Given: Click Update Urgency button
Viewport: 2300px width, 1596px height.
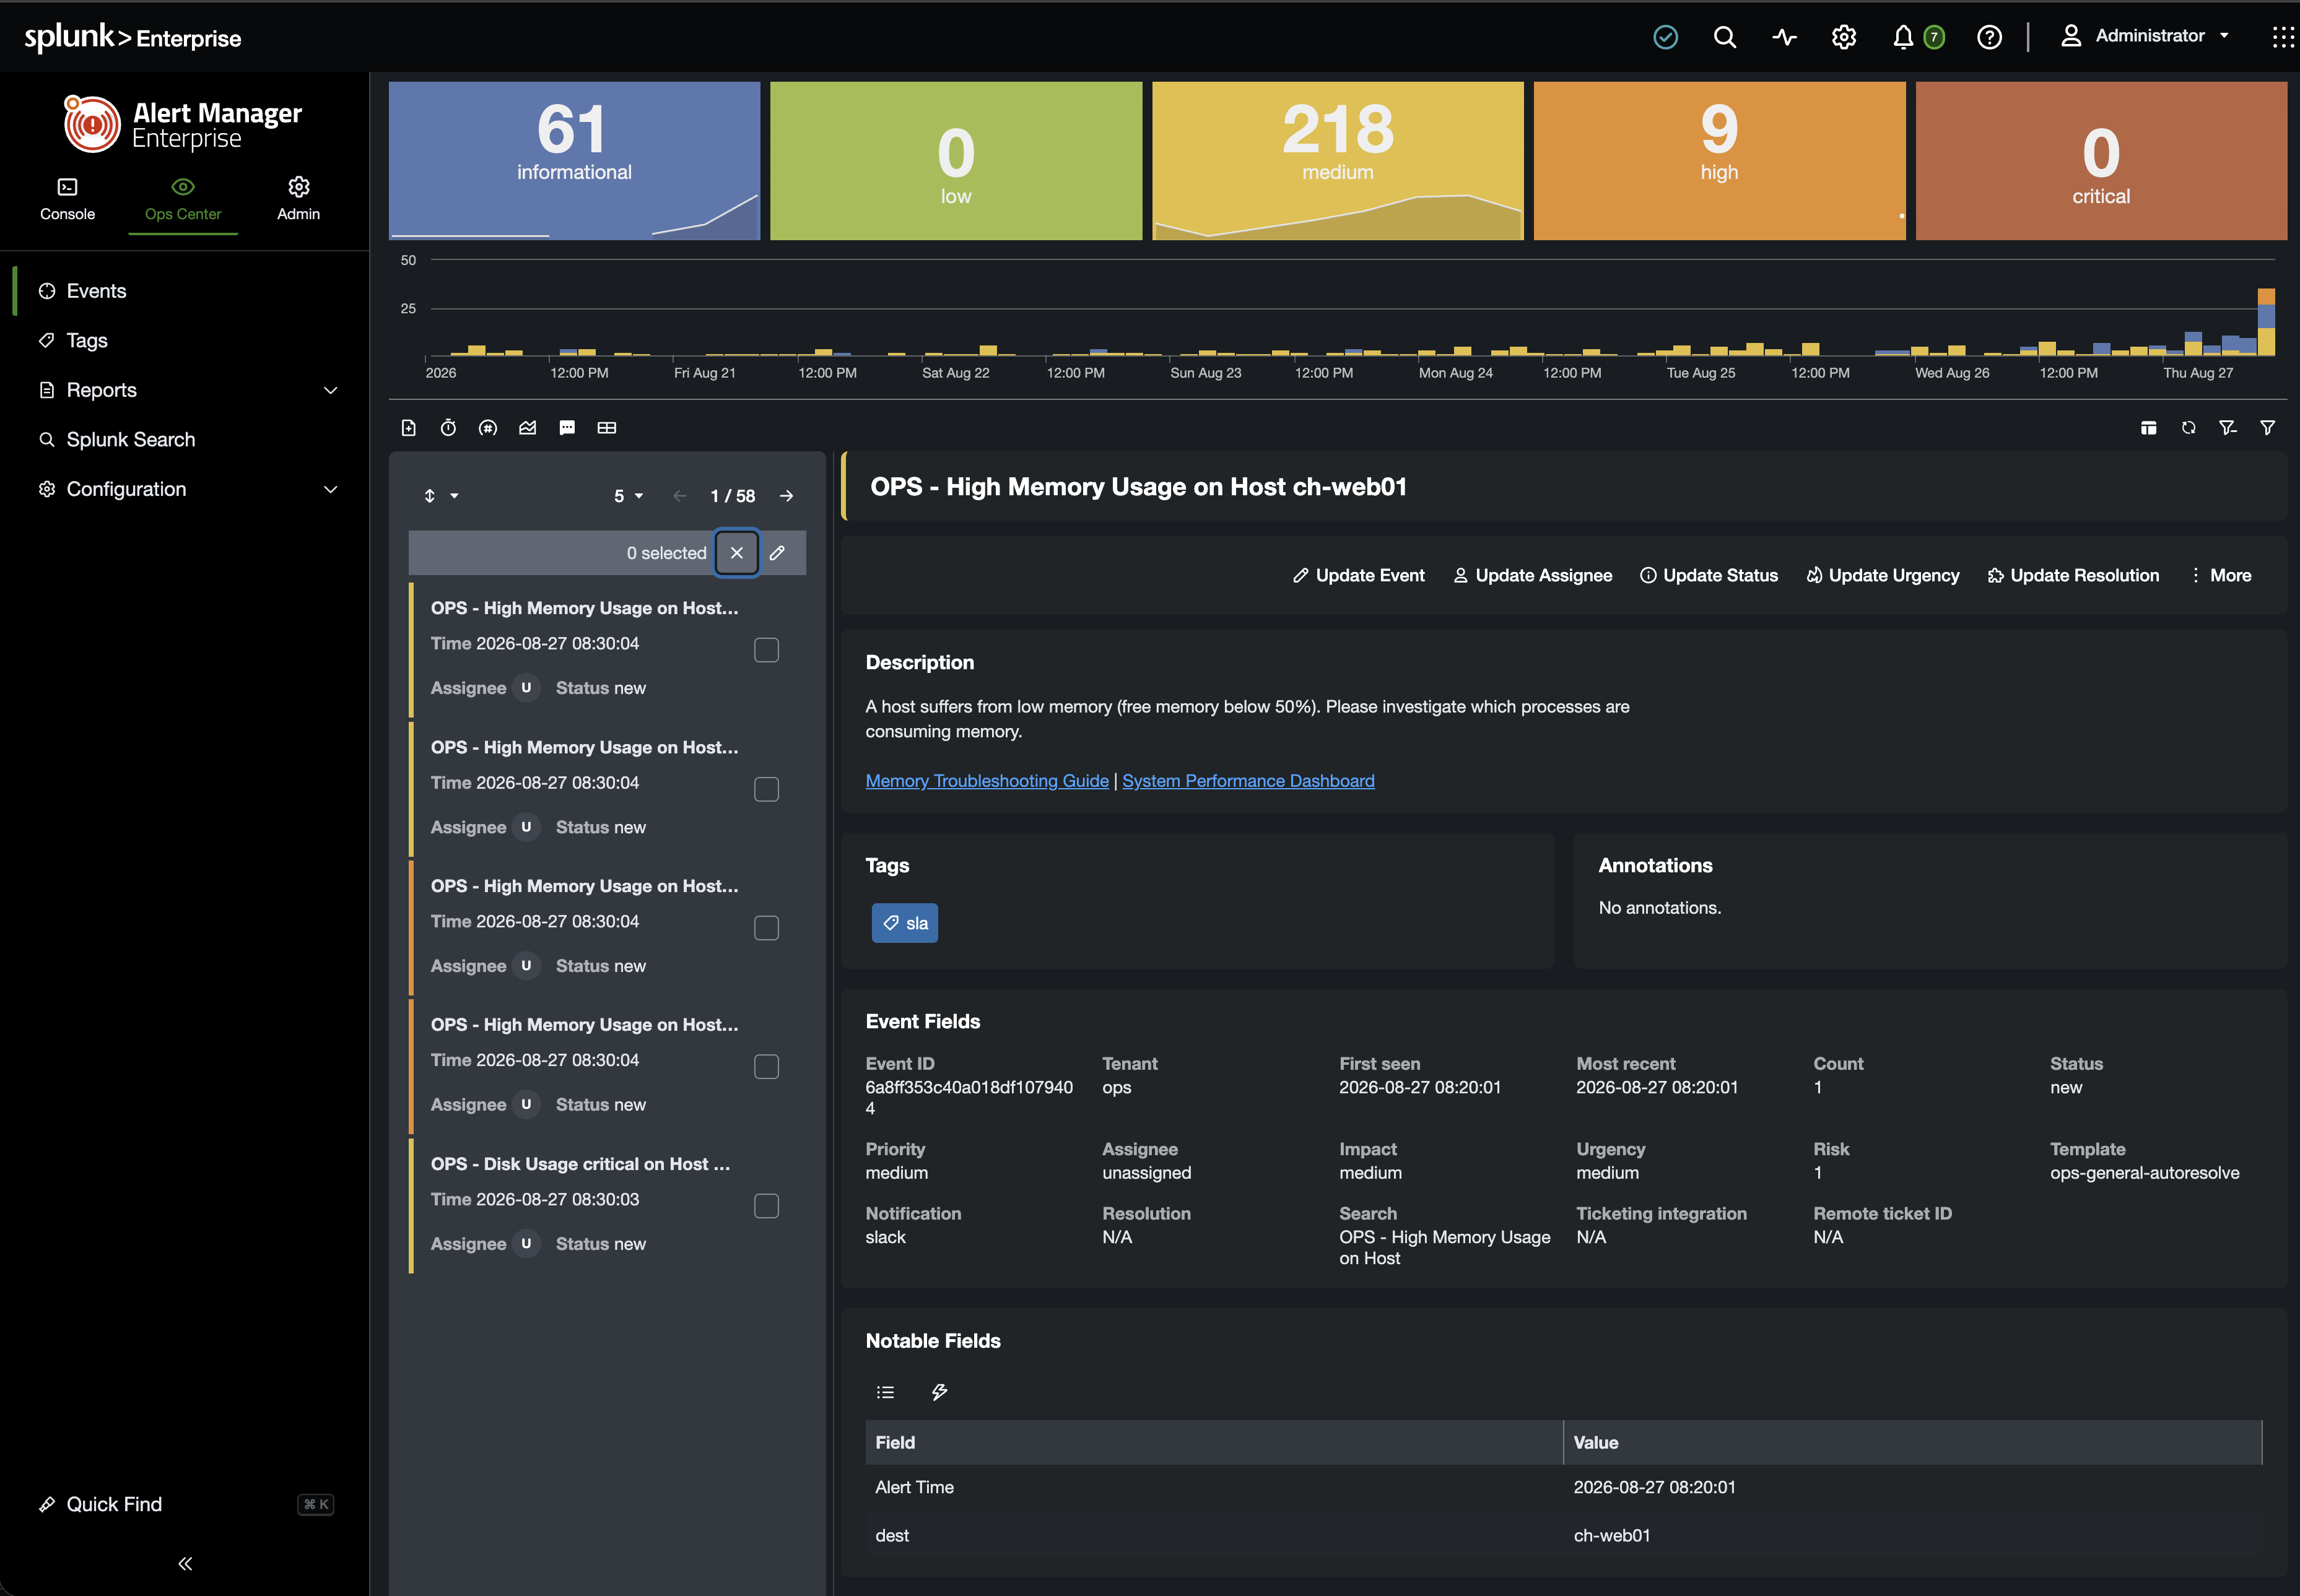Looking at the screenshot, I should [x=1883, y=575].
